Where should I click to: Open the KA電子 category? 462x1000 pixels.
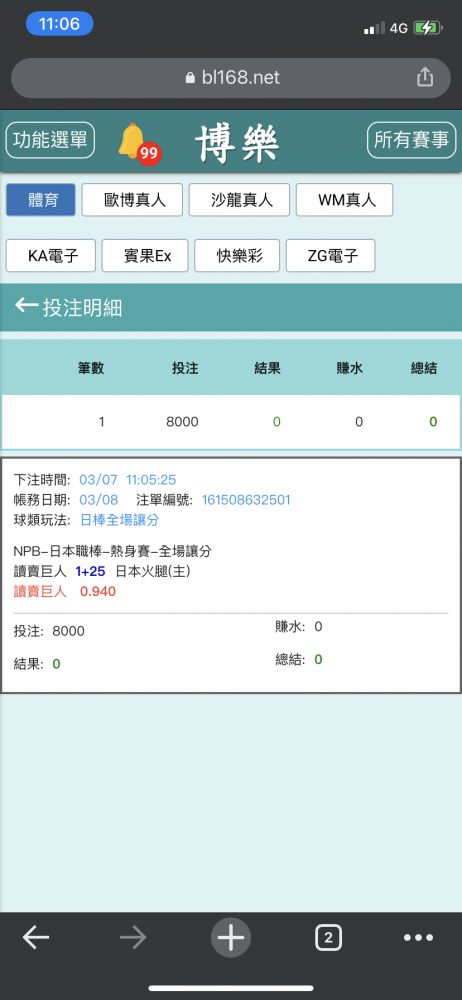tap(51, 256)
